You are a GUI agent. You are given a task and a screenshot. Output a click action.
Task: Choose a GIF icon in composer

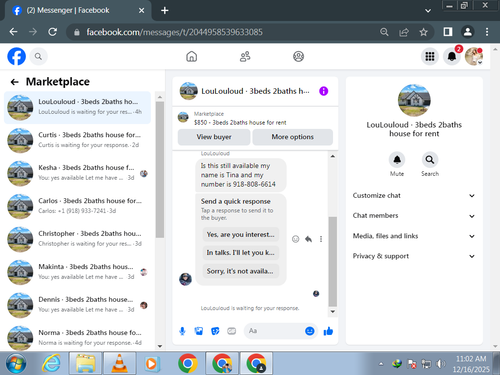pos(232,331)
